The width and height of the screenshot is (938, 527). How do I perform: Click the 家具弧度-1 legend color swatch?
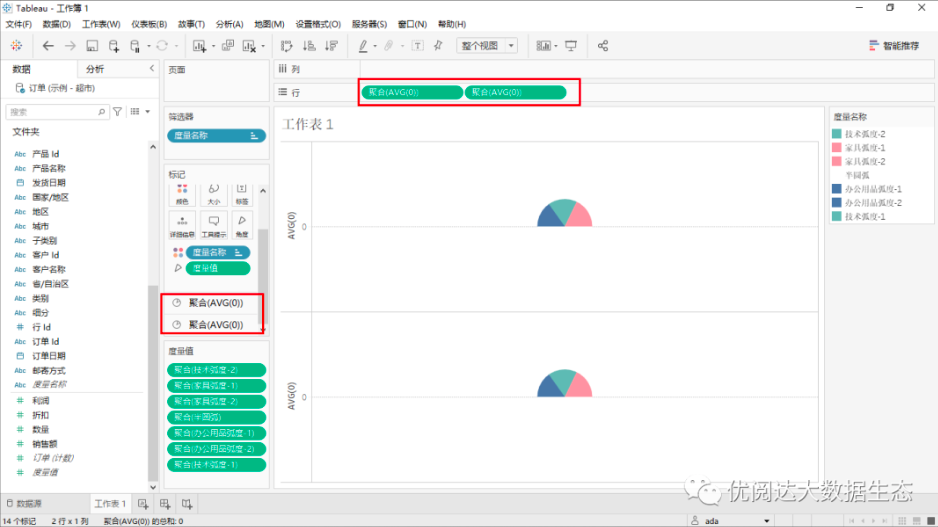(837, 148)
